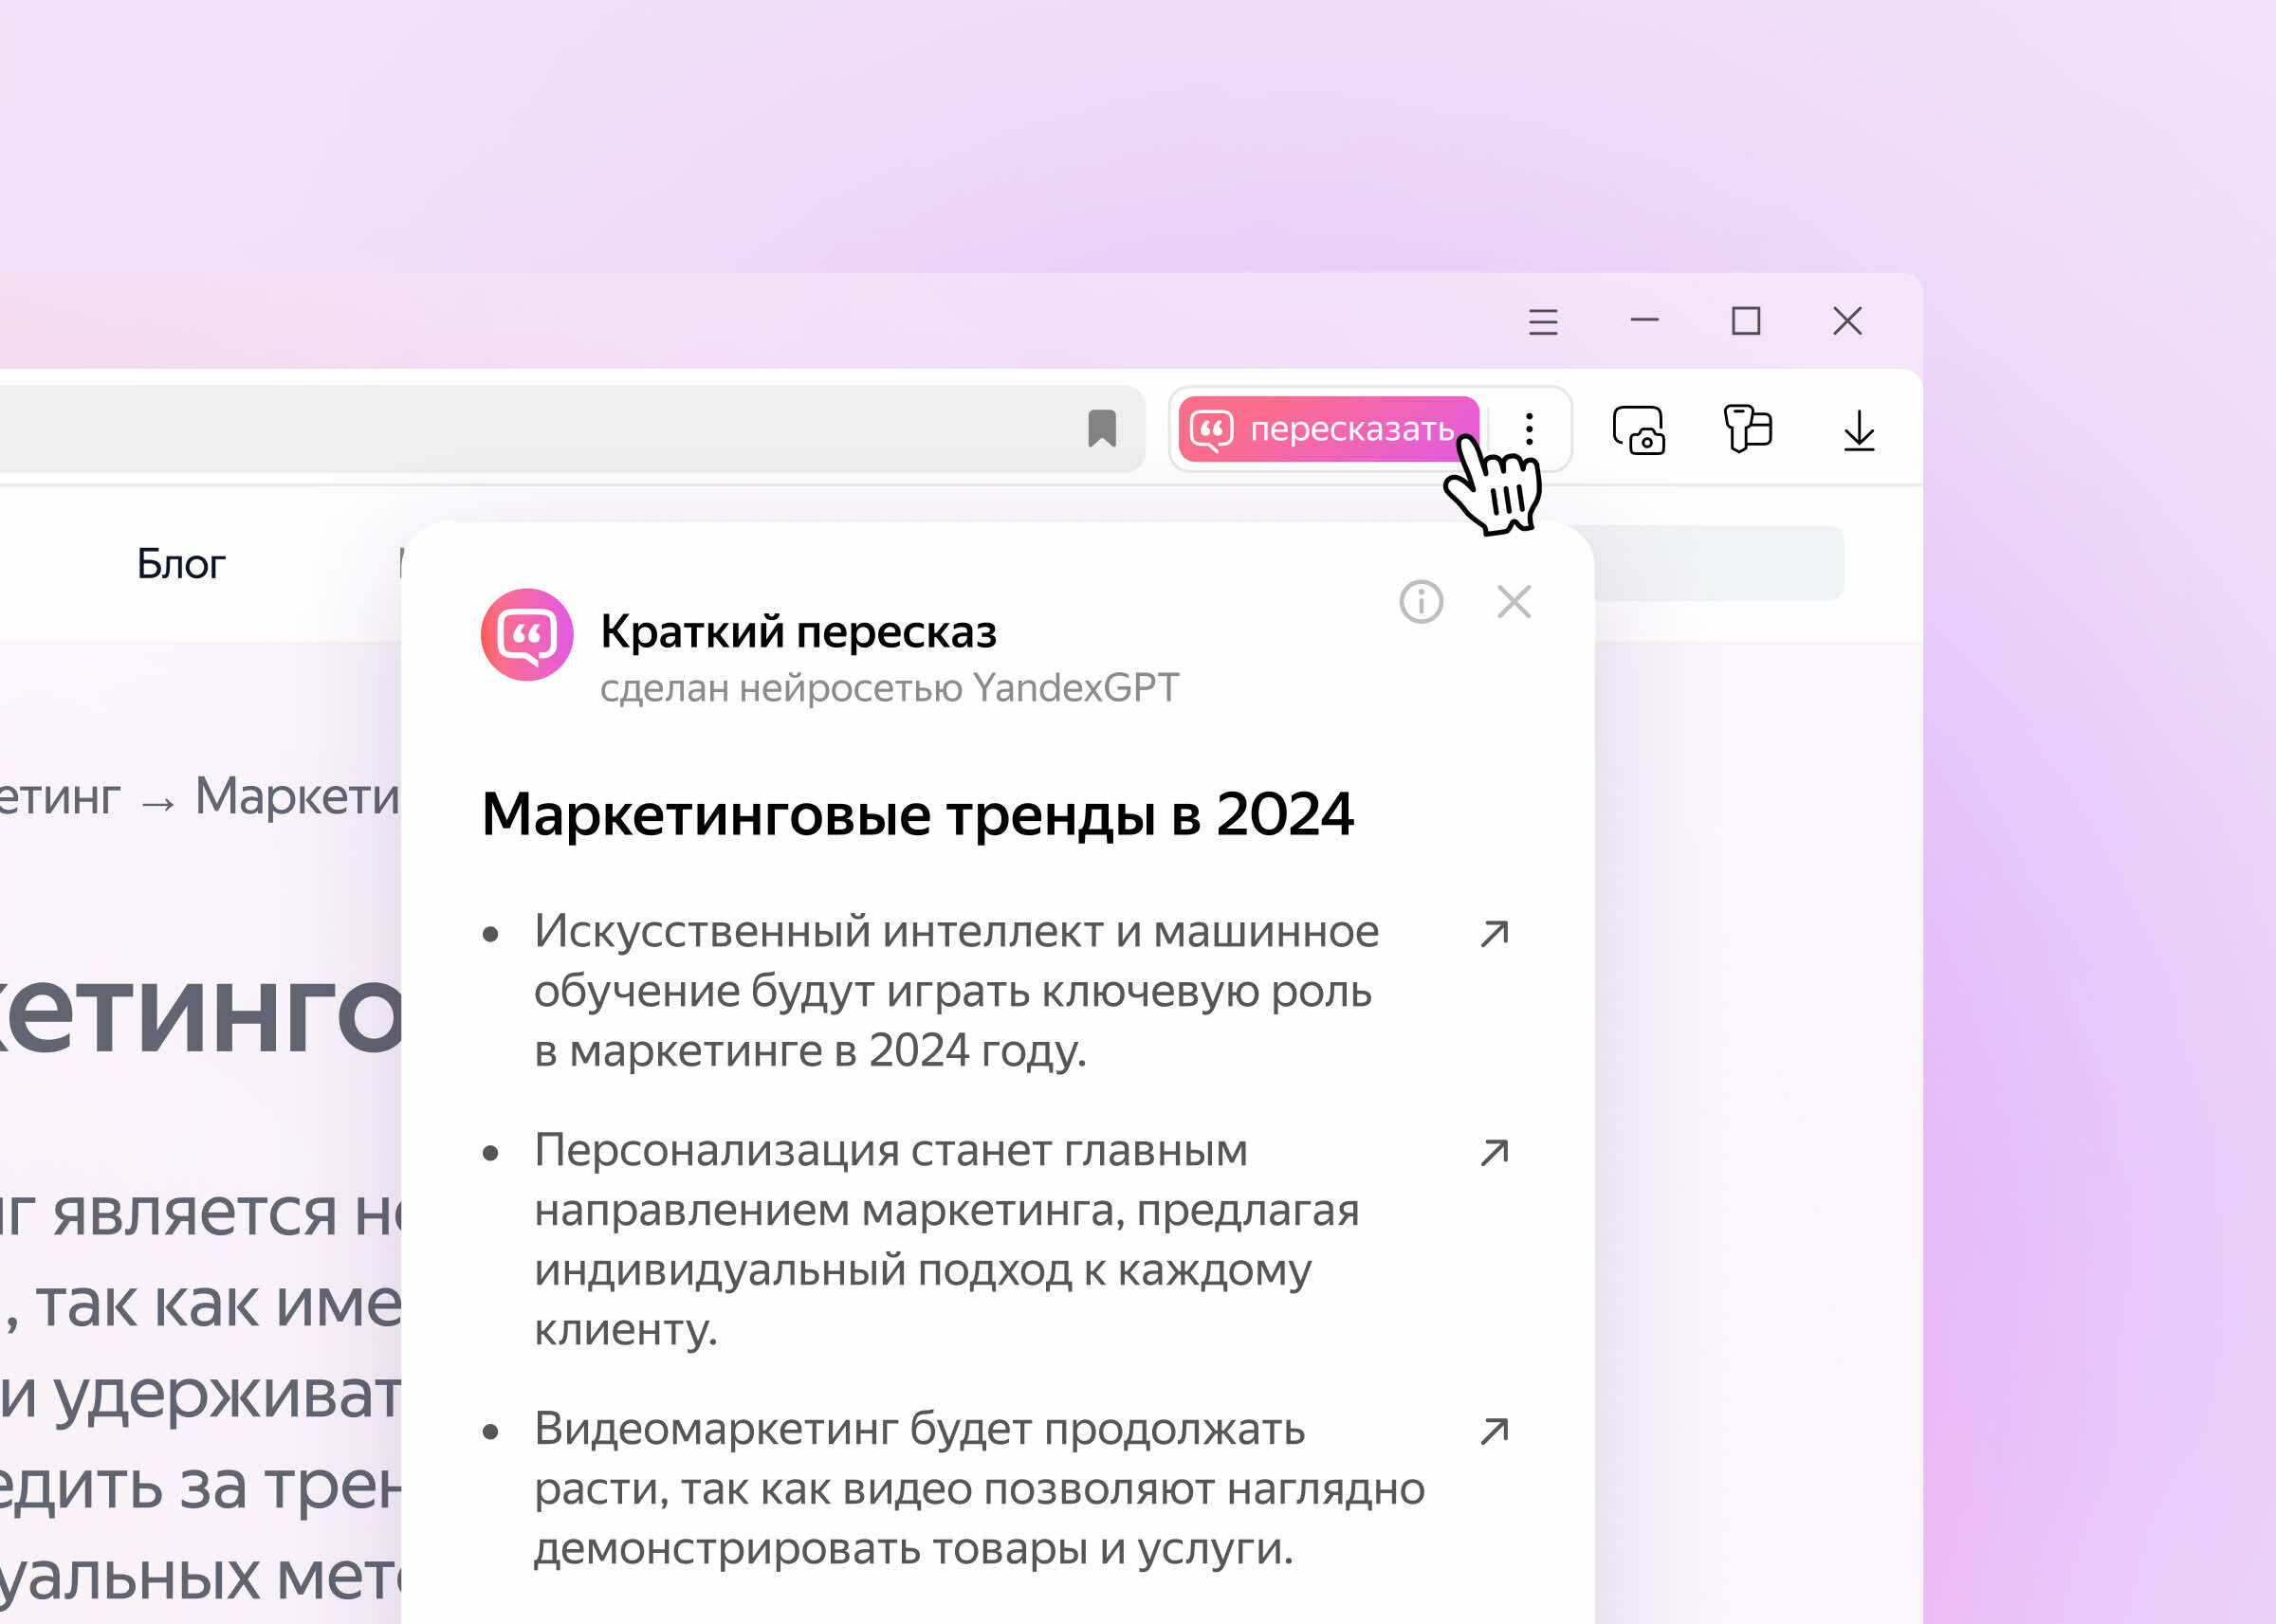The image size is (2276, 1624).
Task: Click the bookmark icon in address bar
Action: pyautogui.click(x=1101, y=429)
